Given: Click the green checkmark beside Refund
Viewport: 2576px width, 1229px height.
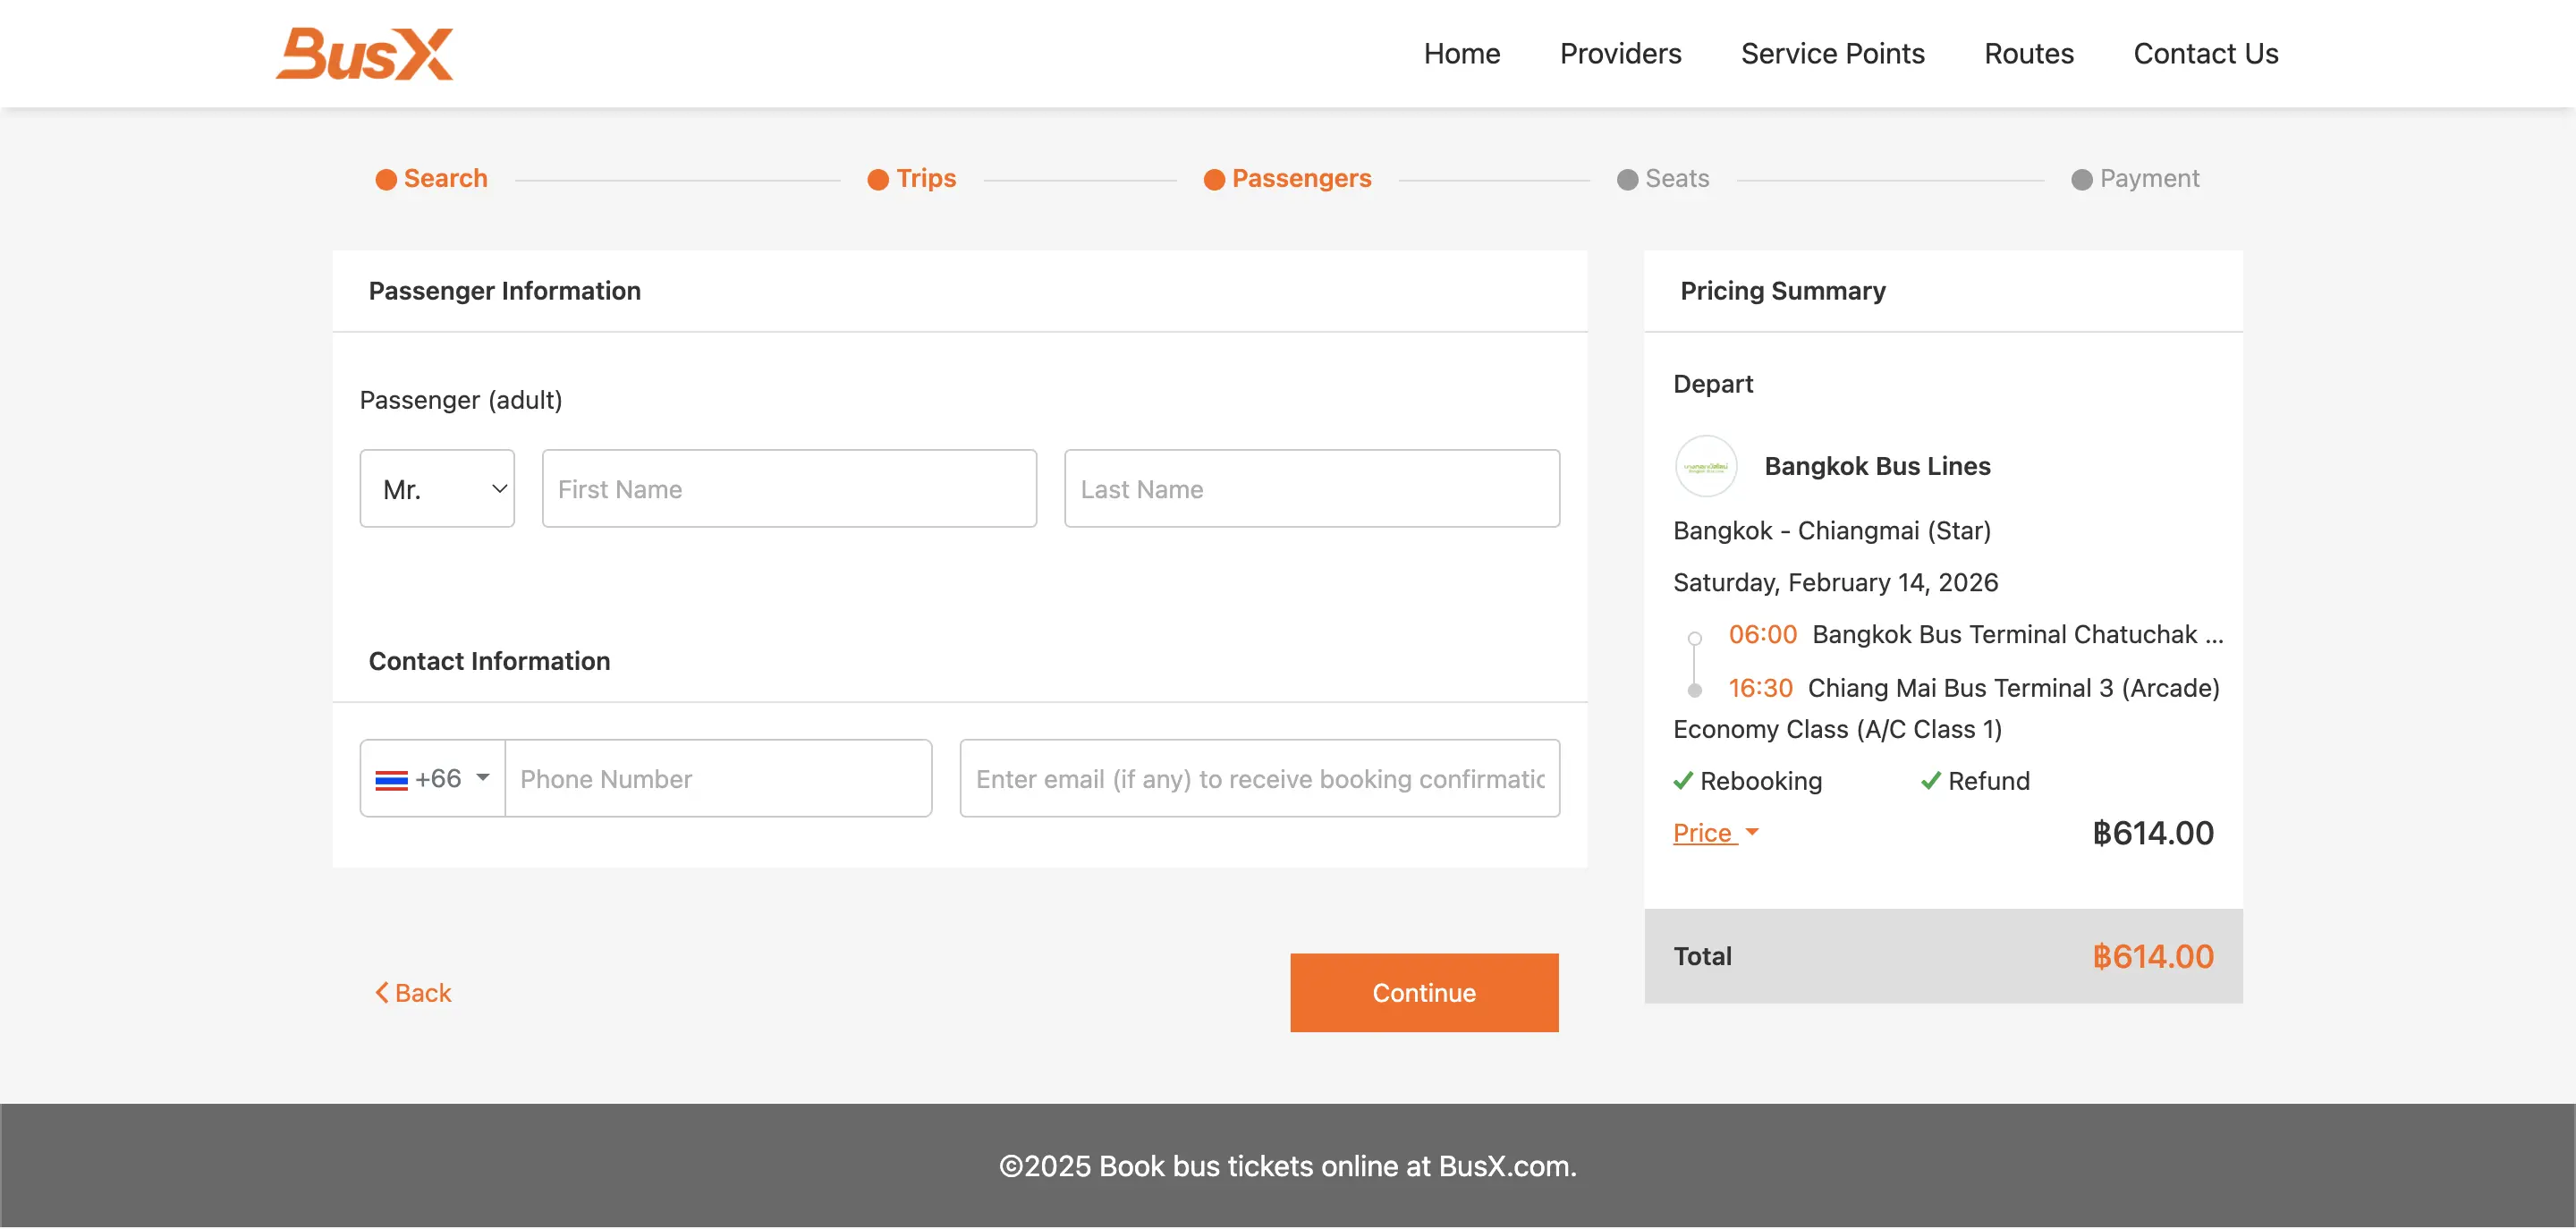Looking at the screenshot, I should click(1930, 781).
